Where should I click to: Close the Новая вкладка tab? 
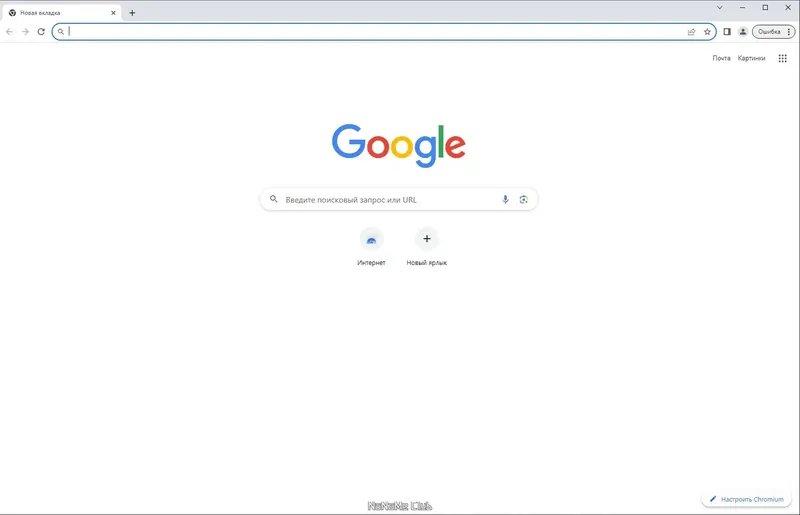click(x=113, y=13)
